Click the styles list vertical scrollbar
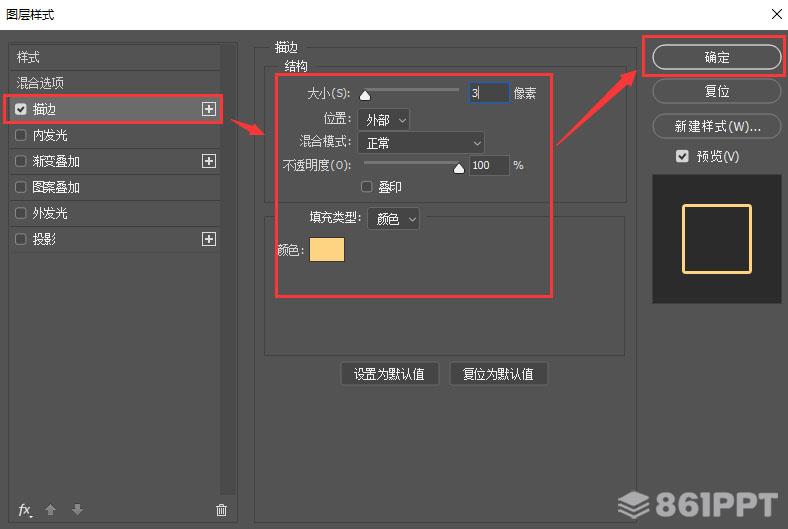This screenshot has width=788, height=529. pyautogui.click(x=228, y=270)
